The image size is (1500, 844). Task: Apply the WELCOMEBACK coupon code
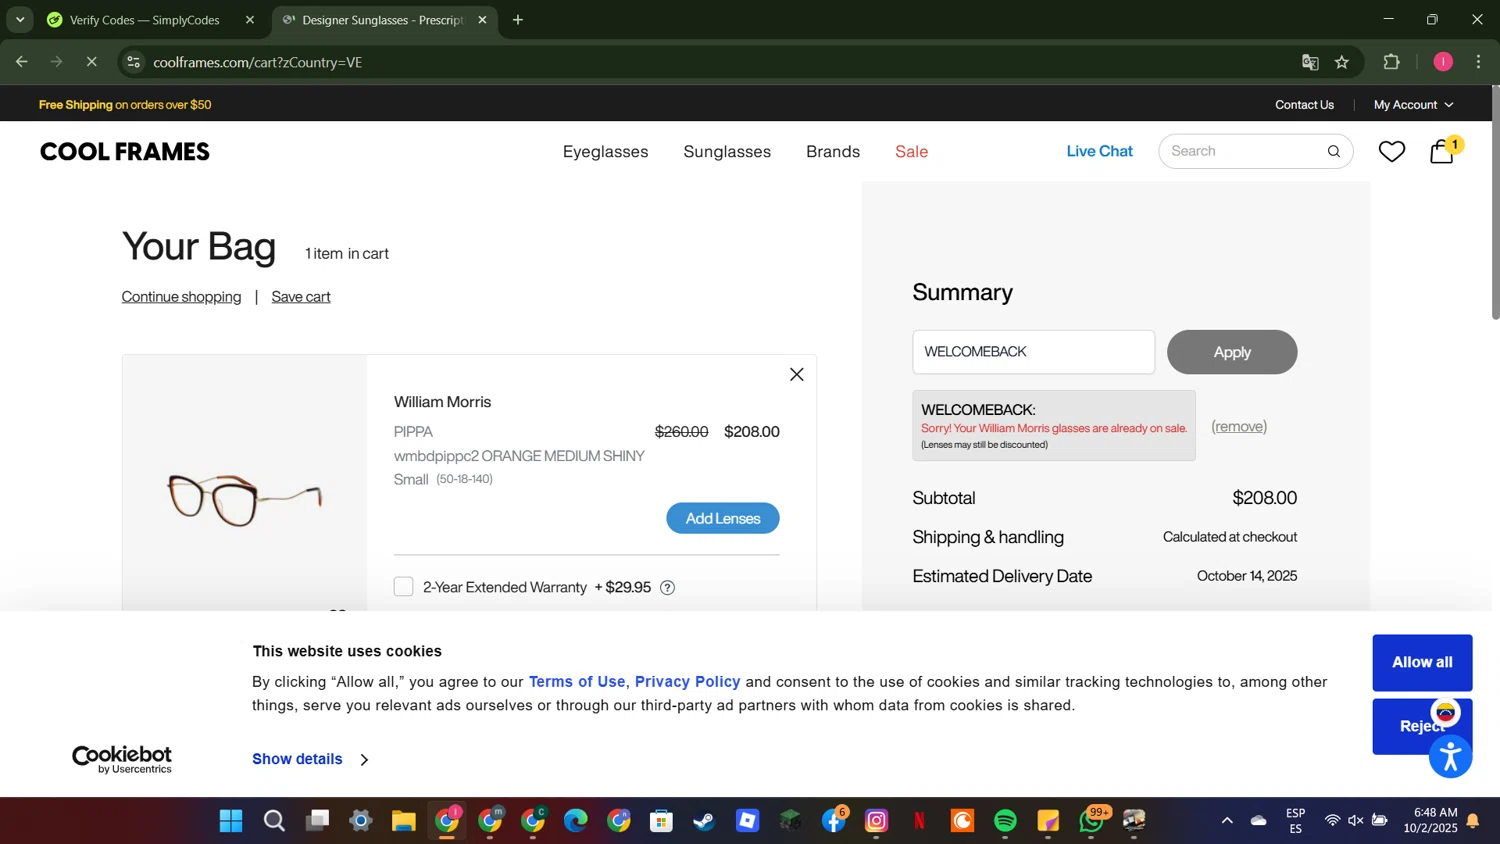tap(1232, 352)
